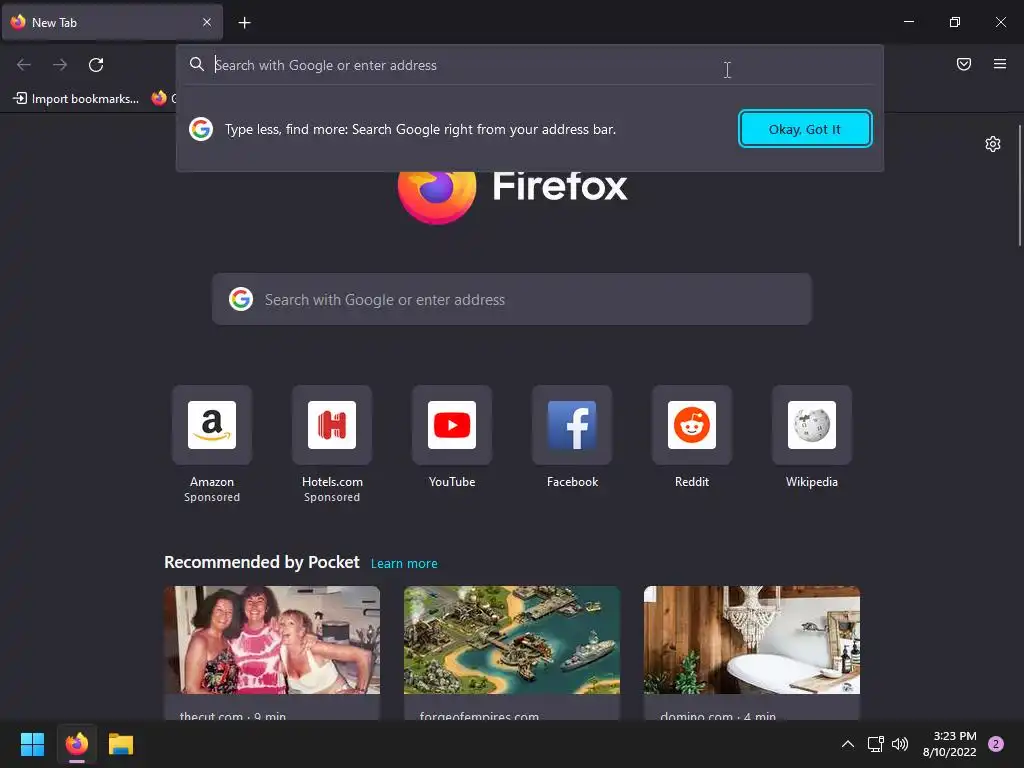Click the Recommended by Pocket heading
The width and height of the screenshot is (1024, 768).
[x=261, y=562]
